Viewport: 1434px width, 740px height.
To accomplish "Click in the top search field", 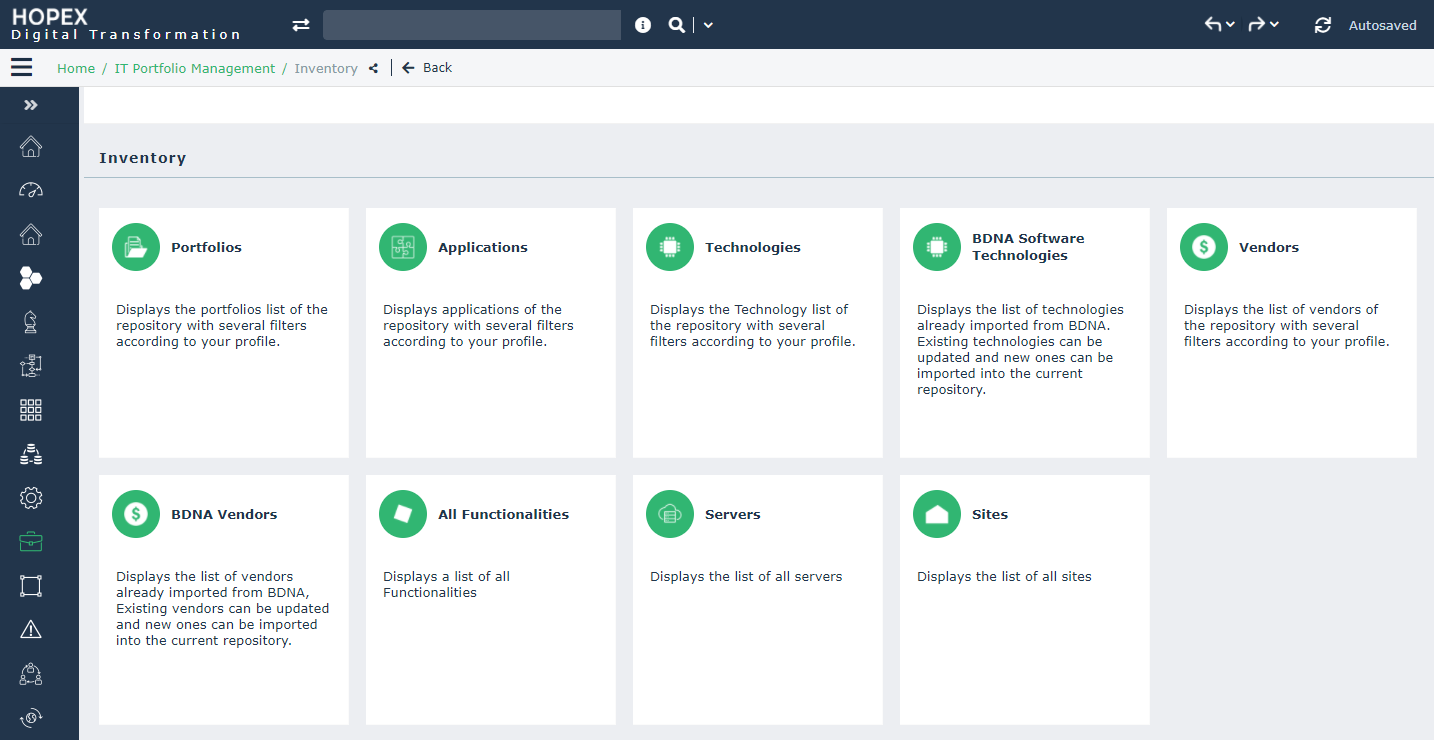I will pyautogui.click(x=471, y=25).
